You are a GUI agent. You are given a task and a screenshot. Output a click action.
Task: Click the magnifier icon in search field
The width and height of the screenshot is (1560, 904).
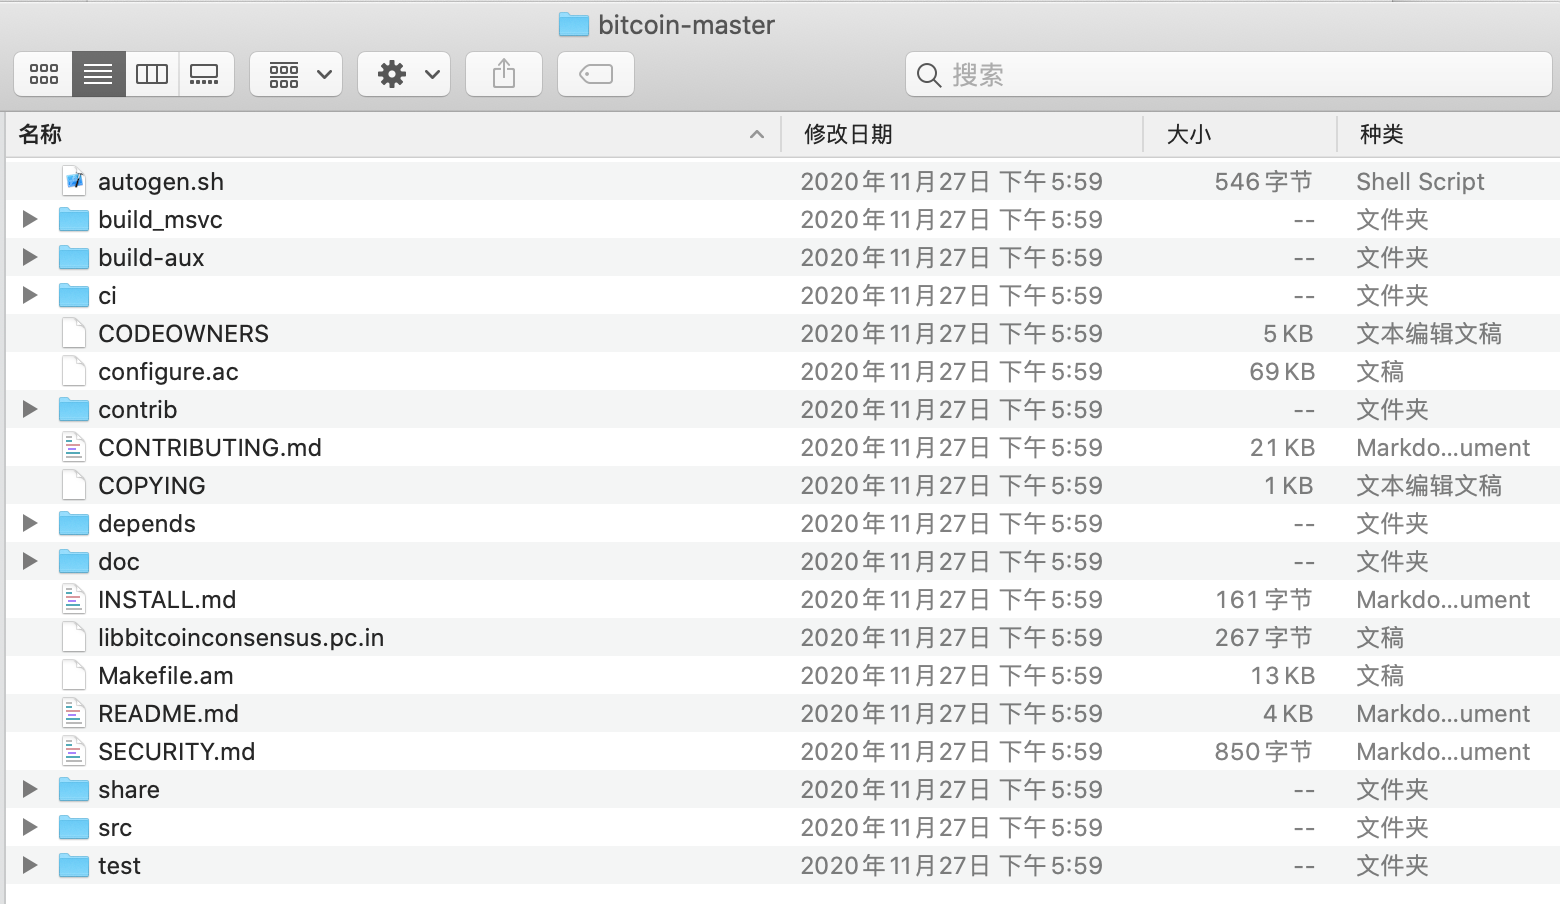[929, 75]
